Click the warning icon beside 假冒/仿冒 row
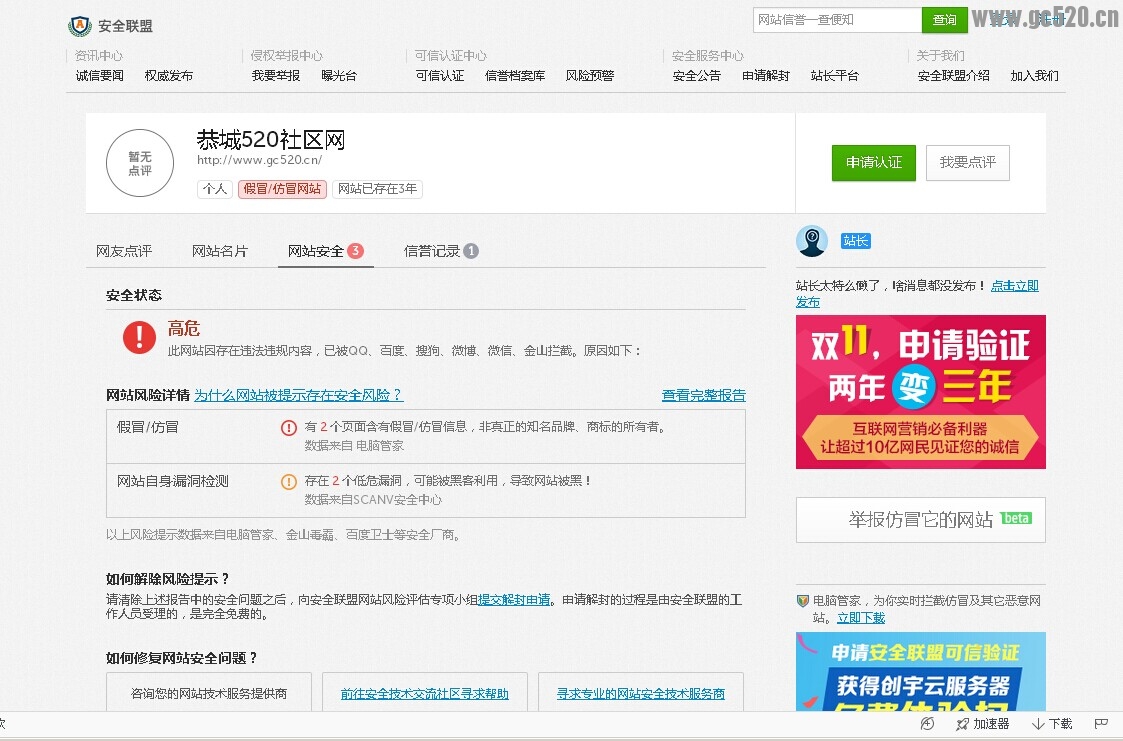Screen dimensions: 1123x741 289,428
